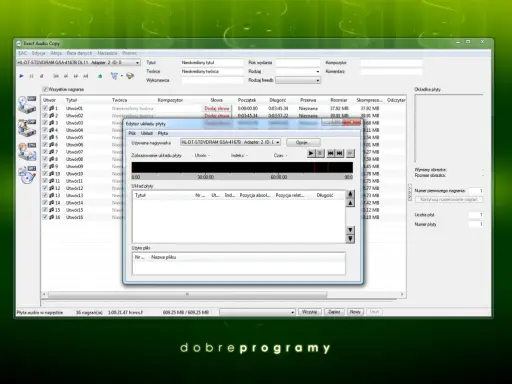Image resolution: width=512 pixels, height=384 pixels.
Task: Uncheck the checkbox for track 3 Utwór03
Action: (45, 123)
